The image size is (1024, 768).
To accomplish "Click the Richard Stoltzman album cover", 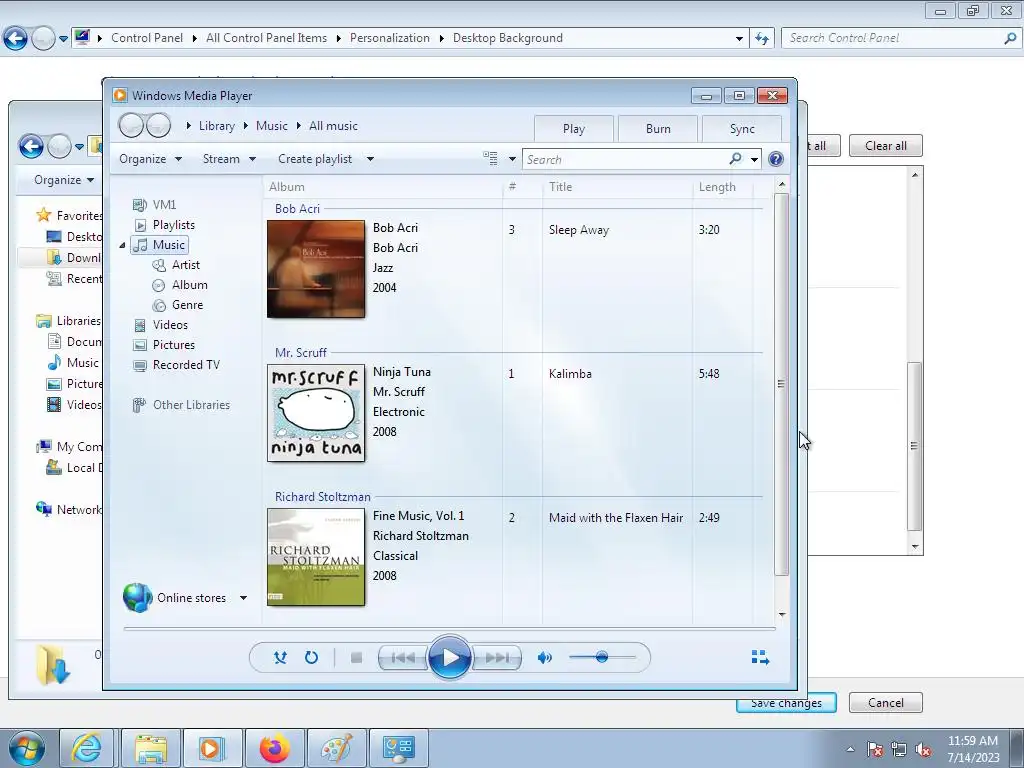I will point(316,557).
